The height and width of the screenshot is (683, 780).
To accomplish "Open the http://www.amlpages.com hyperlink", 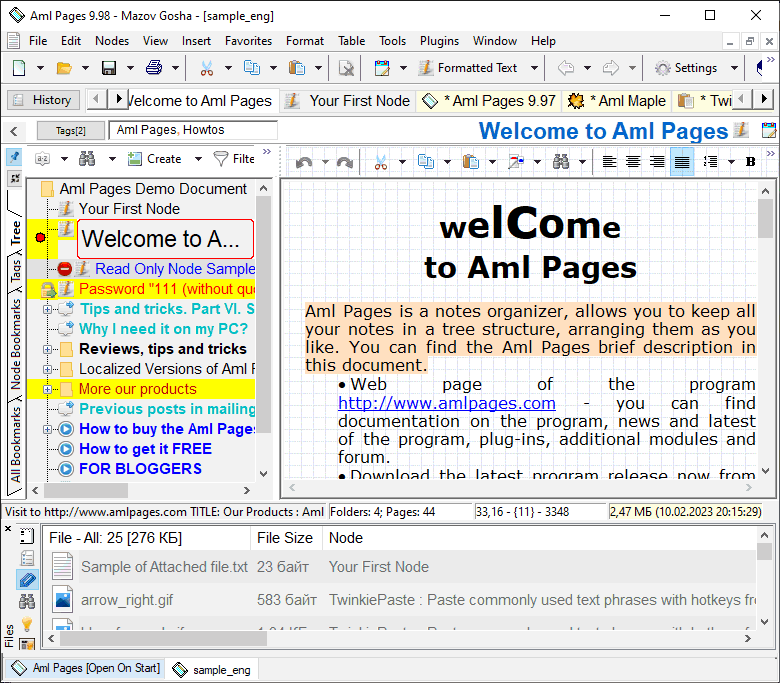I will [x=447, y=403].
